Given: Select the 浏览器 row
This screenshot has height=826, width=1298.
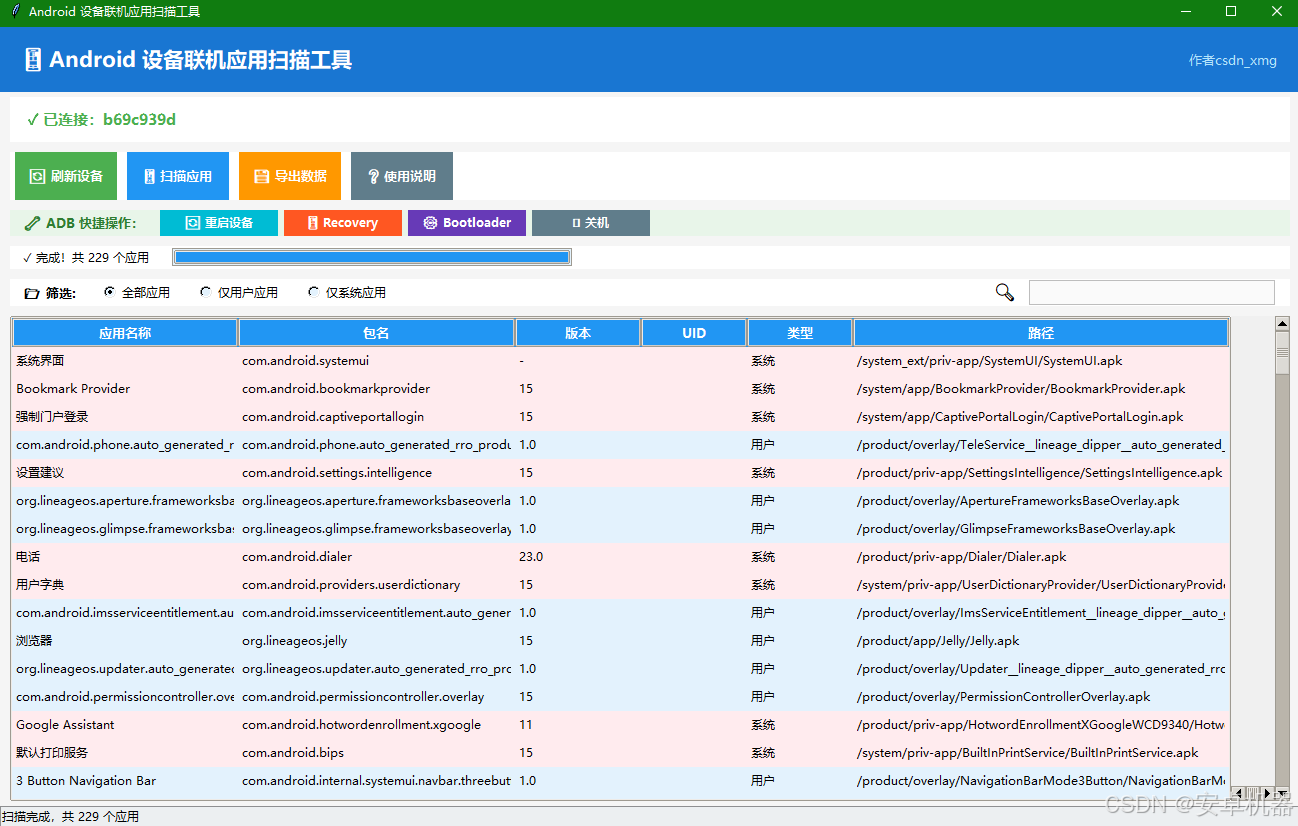Looking at the screenshot, I should (x=620, y=641).
